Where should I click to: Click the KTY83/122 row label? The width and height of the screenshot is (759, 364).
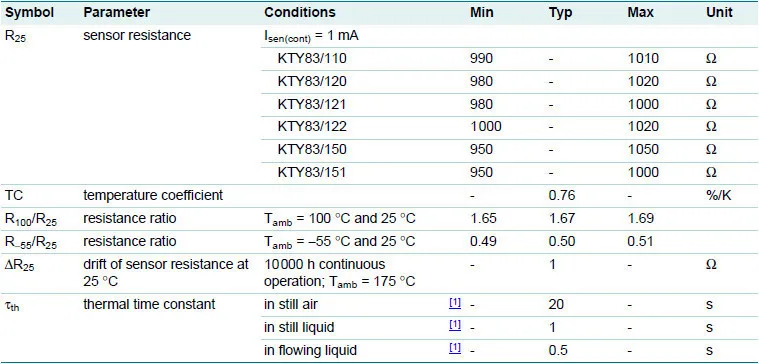312,127
